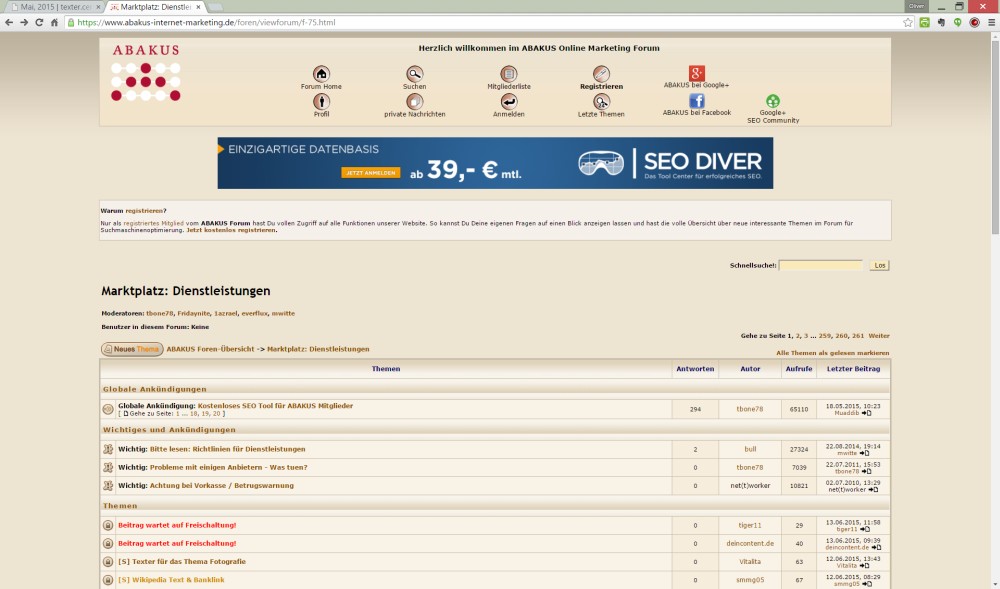Image resolution: width=1000 pixels, height=589 pixels.
Task: Click the ABAKUS Google+ icon
Action: click(697, 73)
